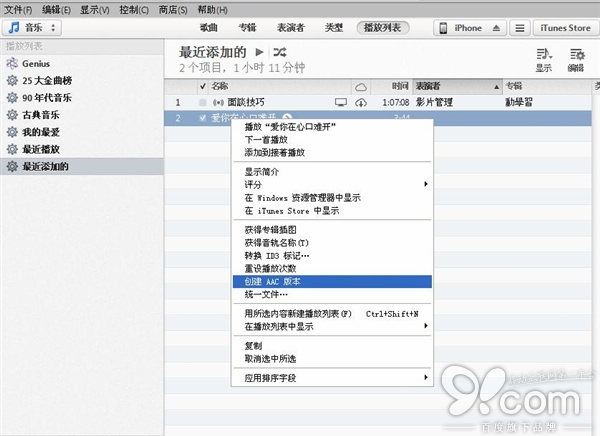Click the 勤學習 album cell

click(x=519, y=102)
